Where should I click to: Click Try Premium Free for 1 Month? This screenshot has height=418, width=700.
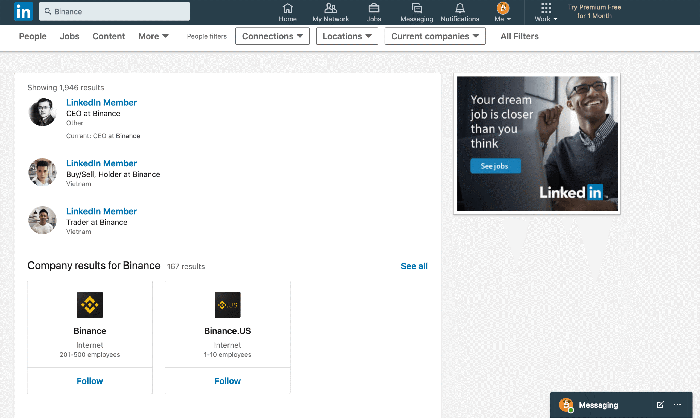(x=594, y=12)
